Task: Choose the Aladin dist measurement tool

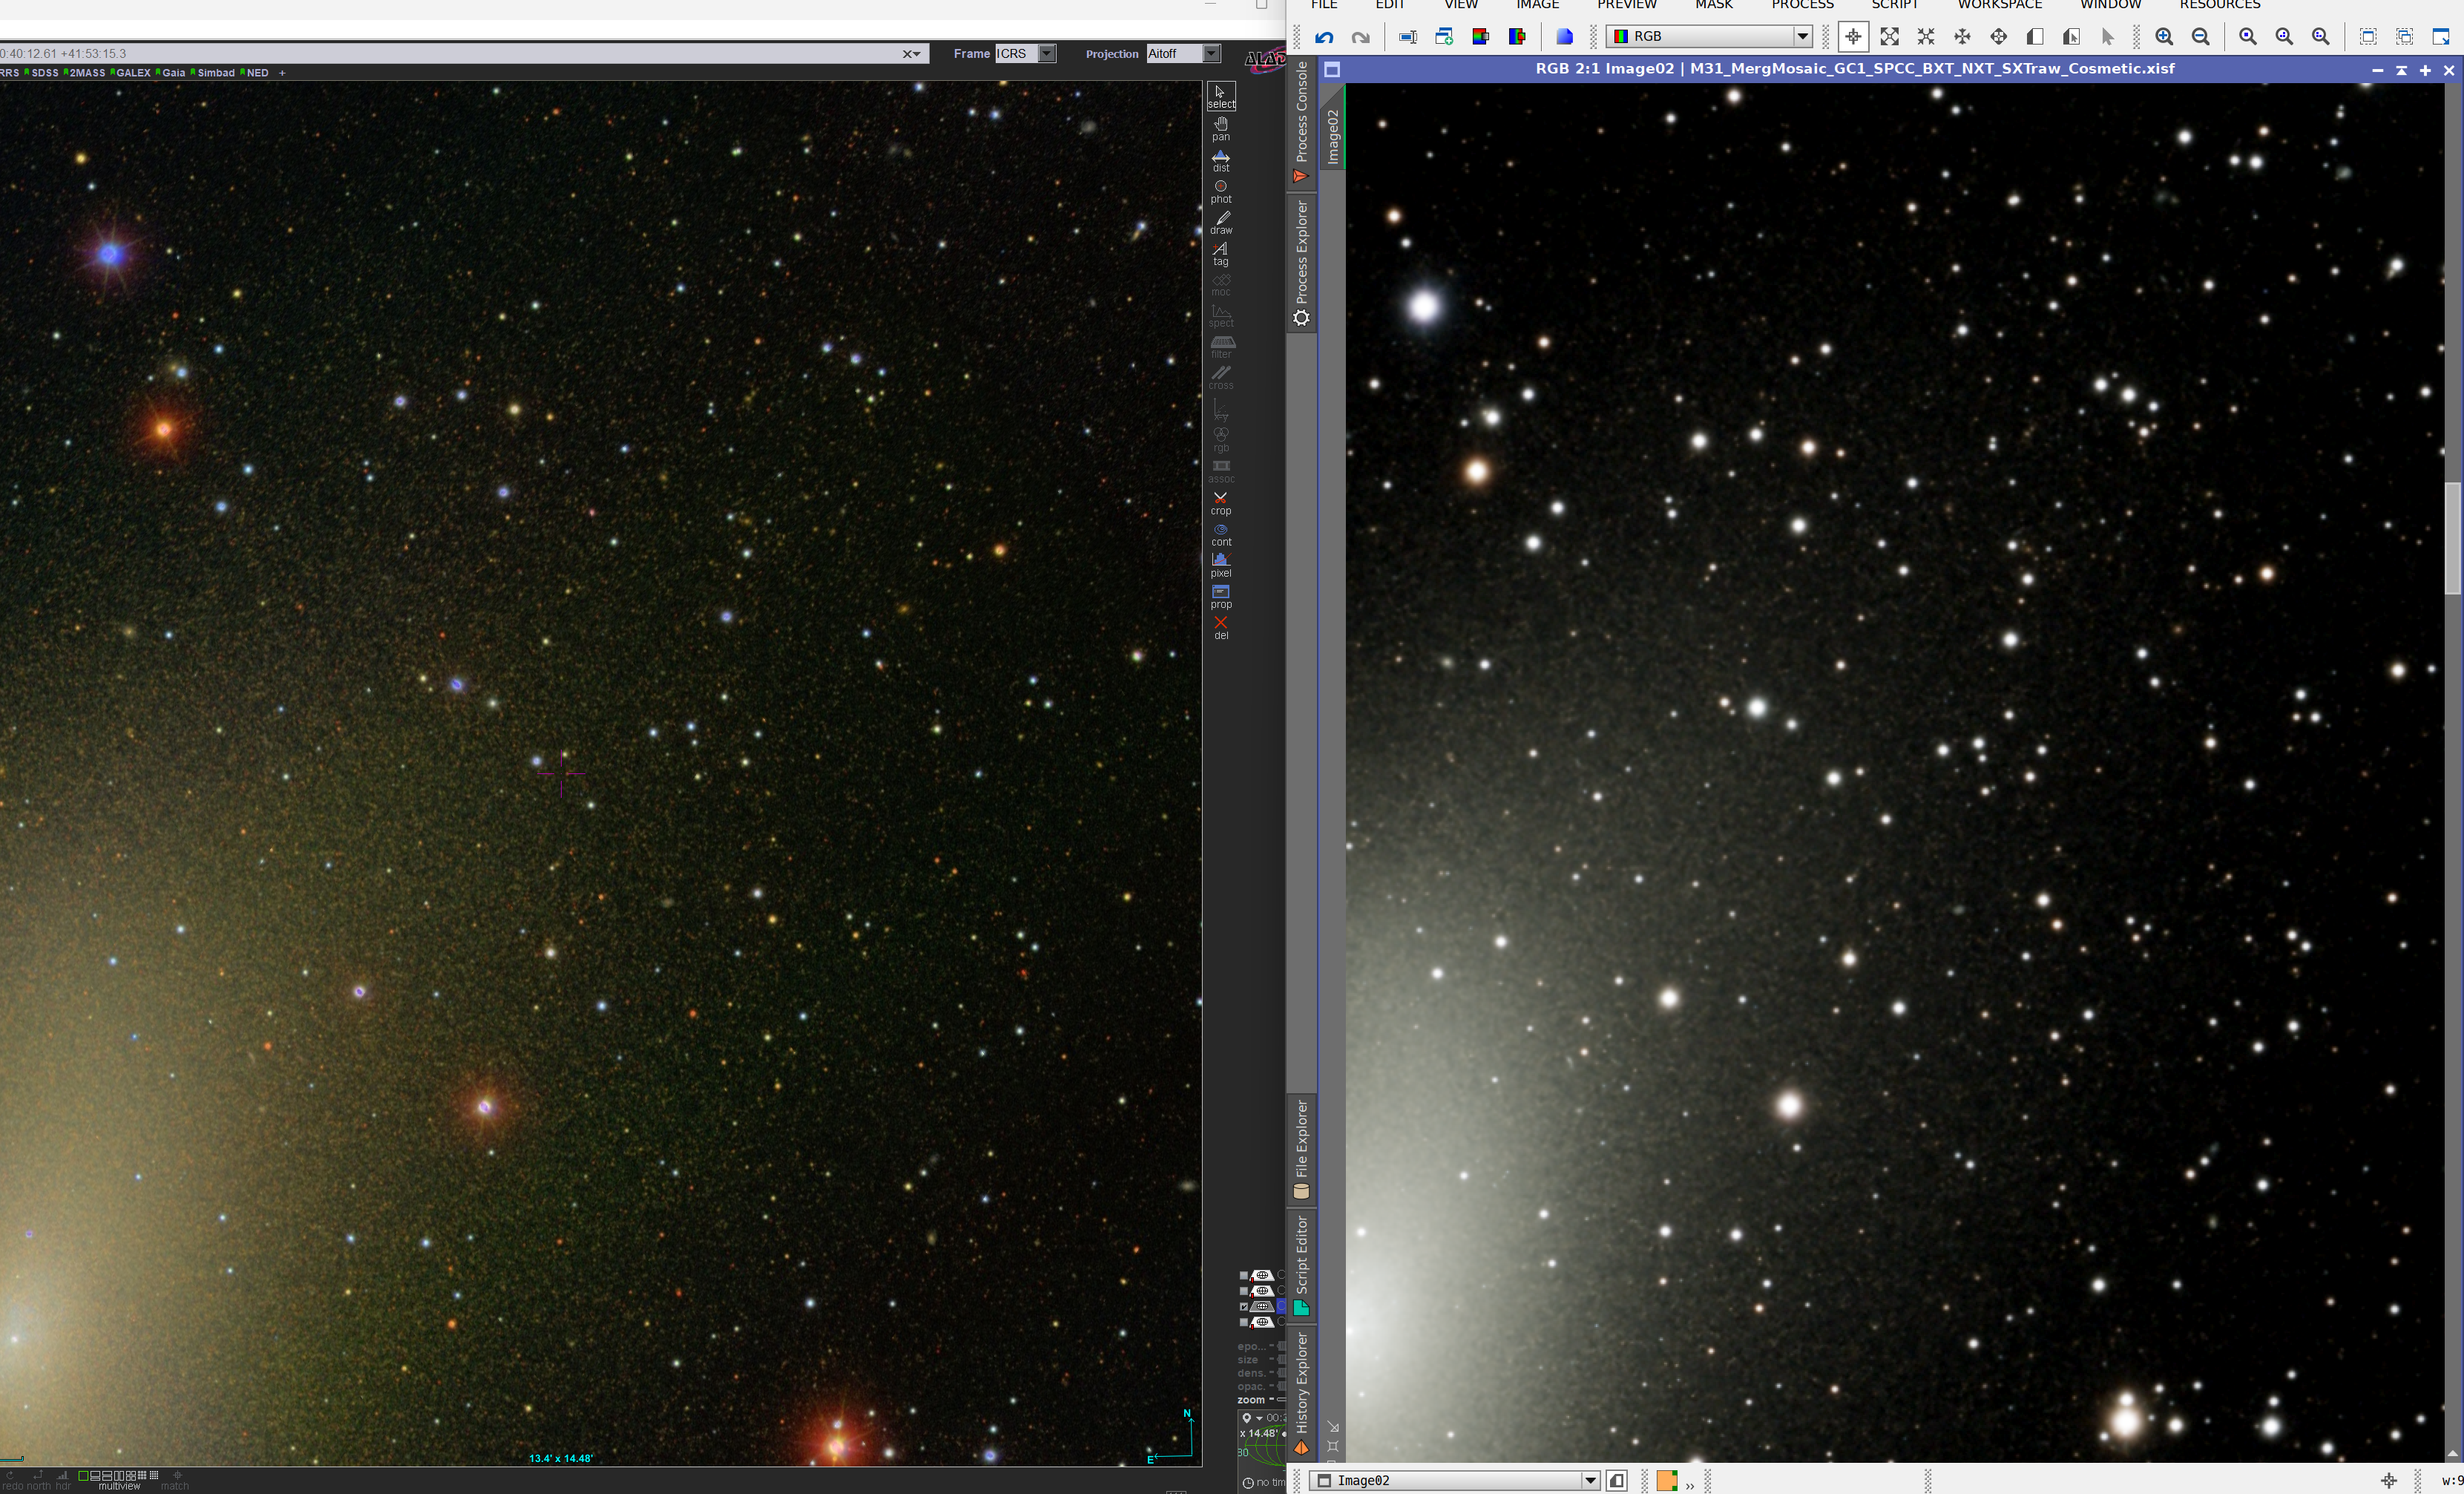Action: click(x=1221, y=160)
